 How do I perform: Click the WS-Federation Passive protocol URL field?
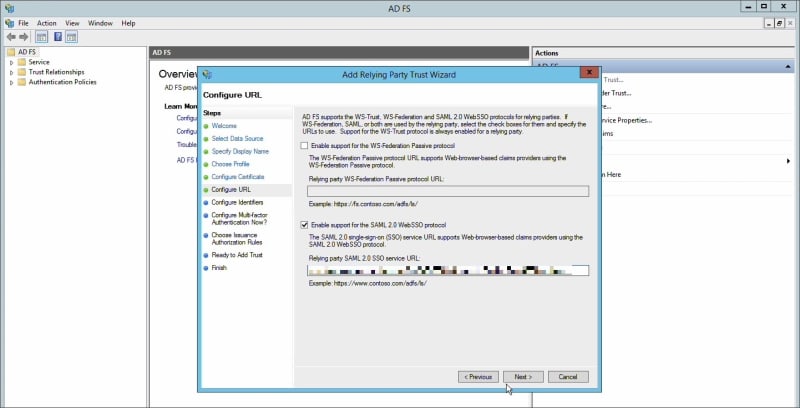447,191
